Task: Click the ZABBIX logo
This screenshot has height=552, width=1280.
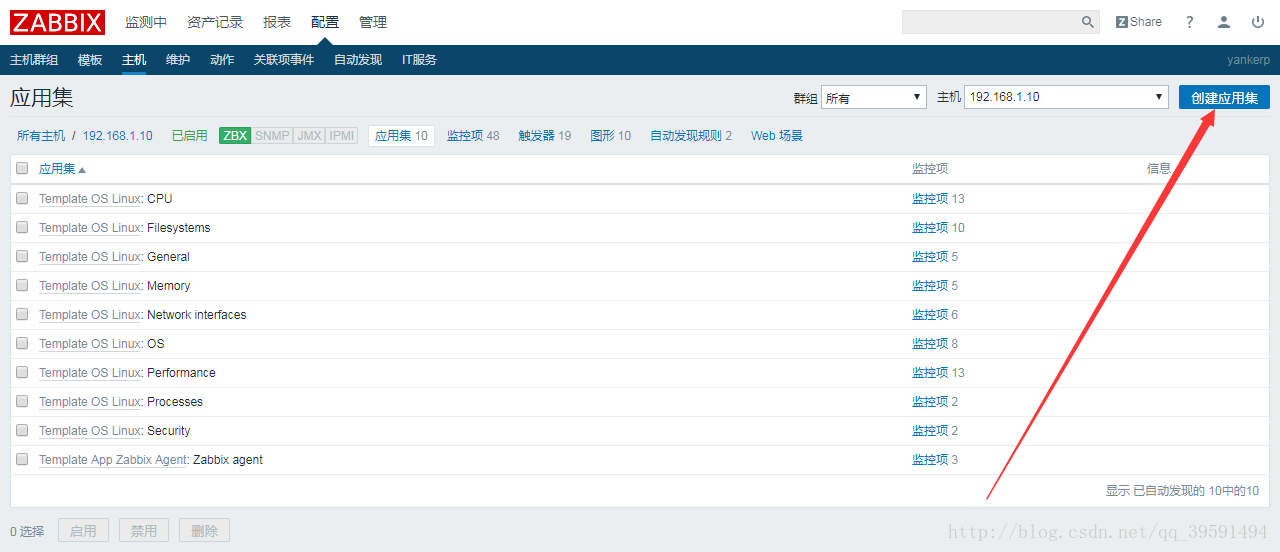Action: click(59, 22)
